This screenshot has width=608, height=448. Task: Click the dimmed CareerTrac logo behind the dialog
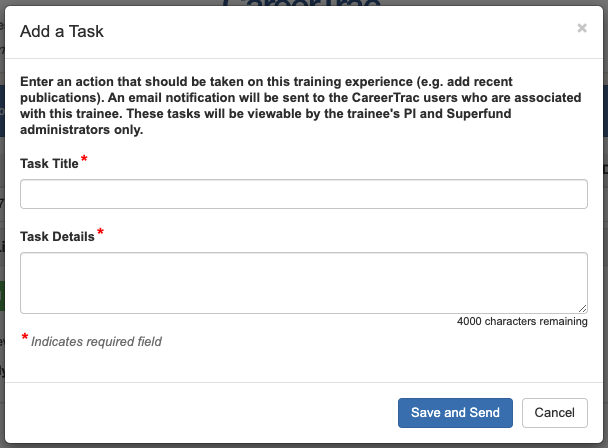click(x=302, y=3)
